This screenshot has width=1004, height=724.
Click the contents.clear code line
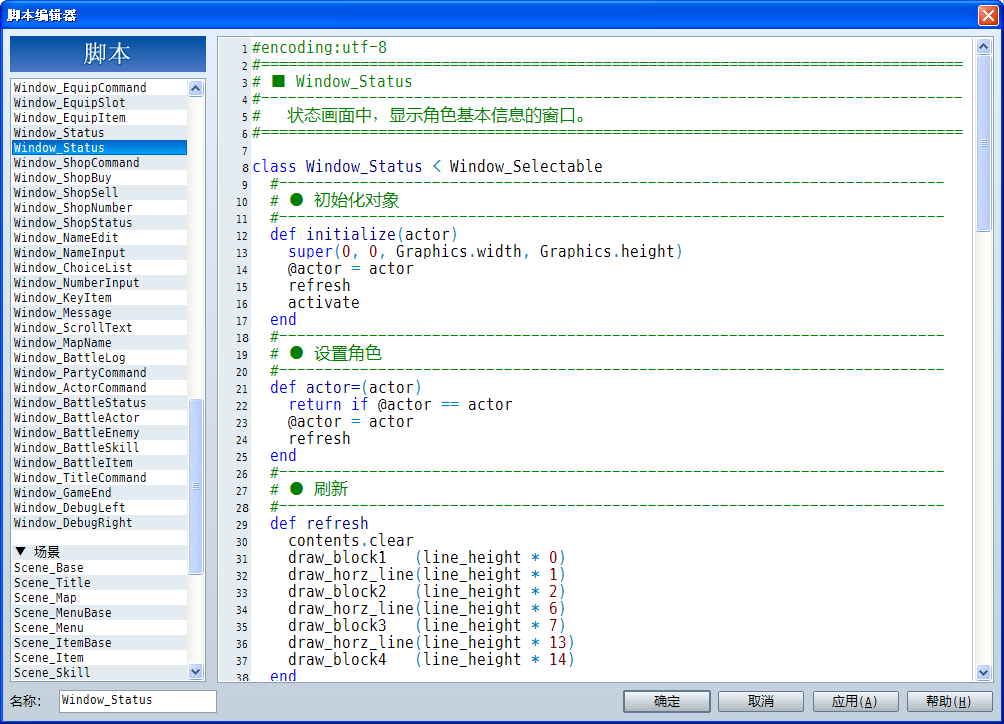click(351, 540)
